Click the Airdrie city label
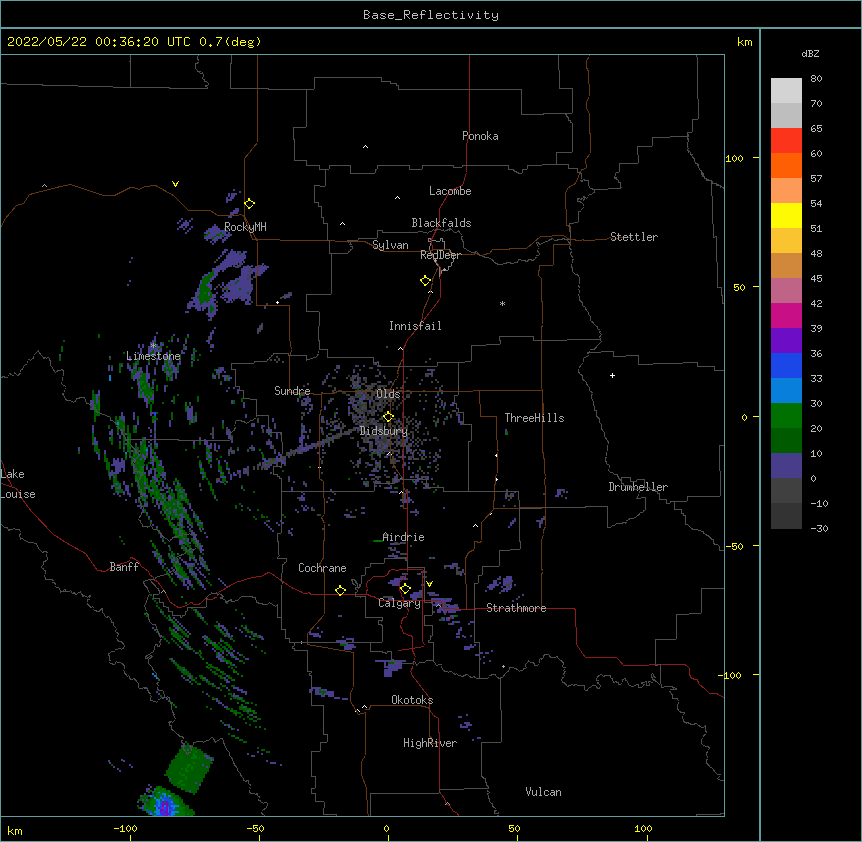This screenshot has height=842, width=862. point(403,537)
